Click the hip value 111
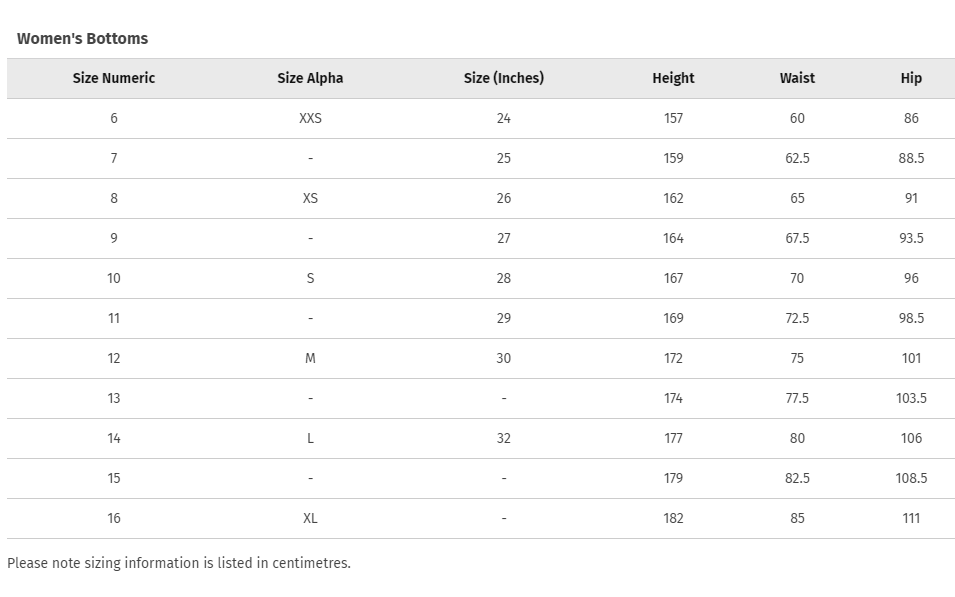The width and height of the screenshot is (955, 597). point(911,518)
